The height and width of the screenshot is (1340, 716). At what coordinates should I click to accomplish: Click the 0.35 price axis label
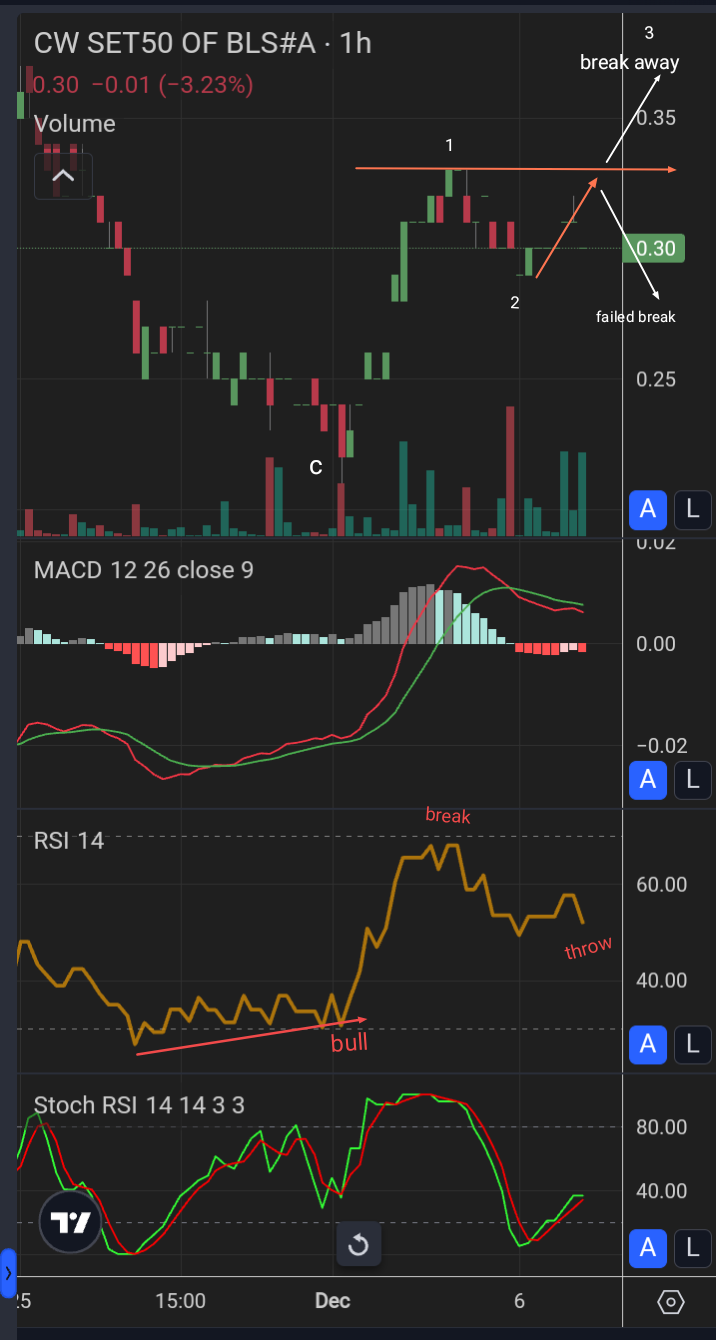pos(656,118)
